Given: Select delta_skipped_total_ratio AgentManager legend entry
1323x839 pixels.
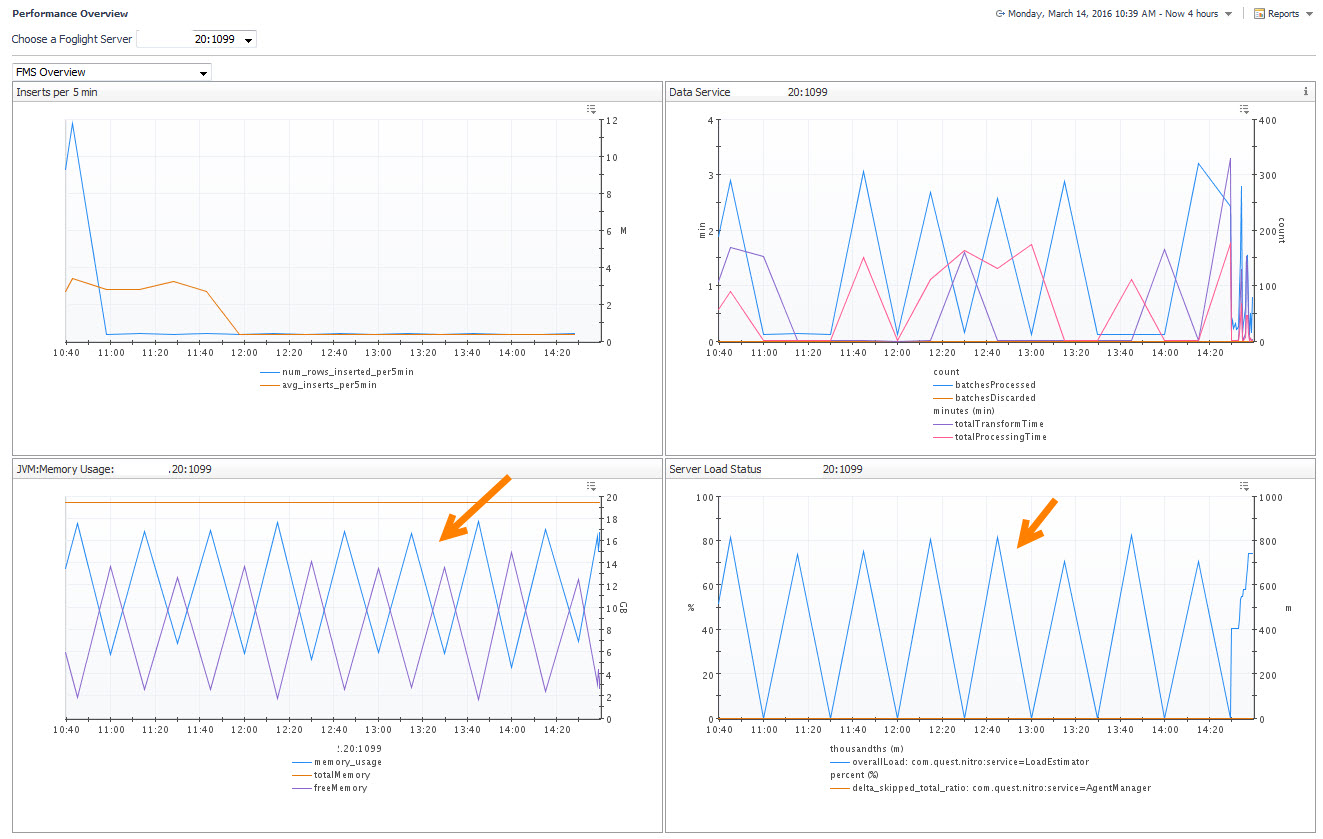Looking at the screenshot, I should 991,788.
